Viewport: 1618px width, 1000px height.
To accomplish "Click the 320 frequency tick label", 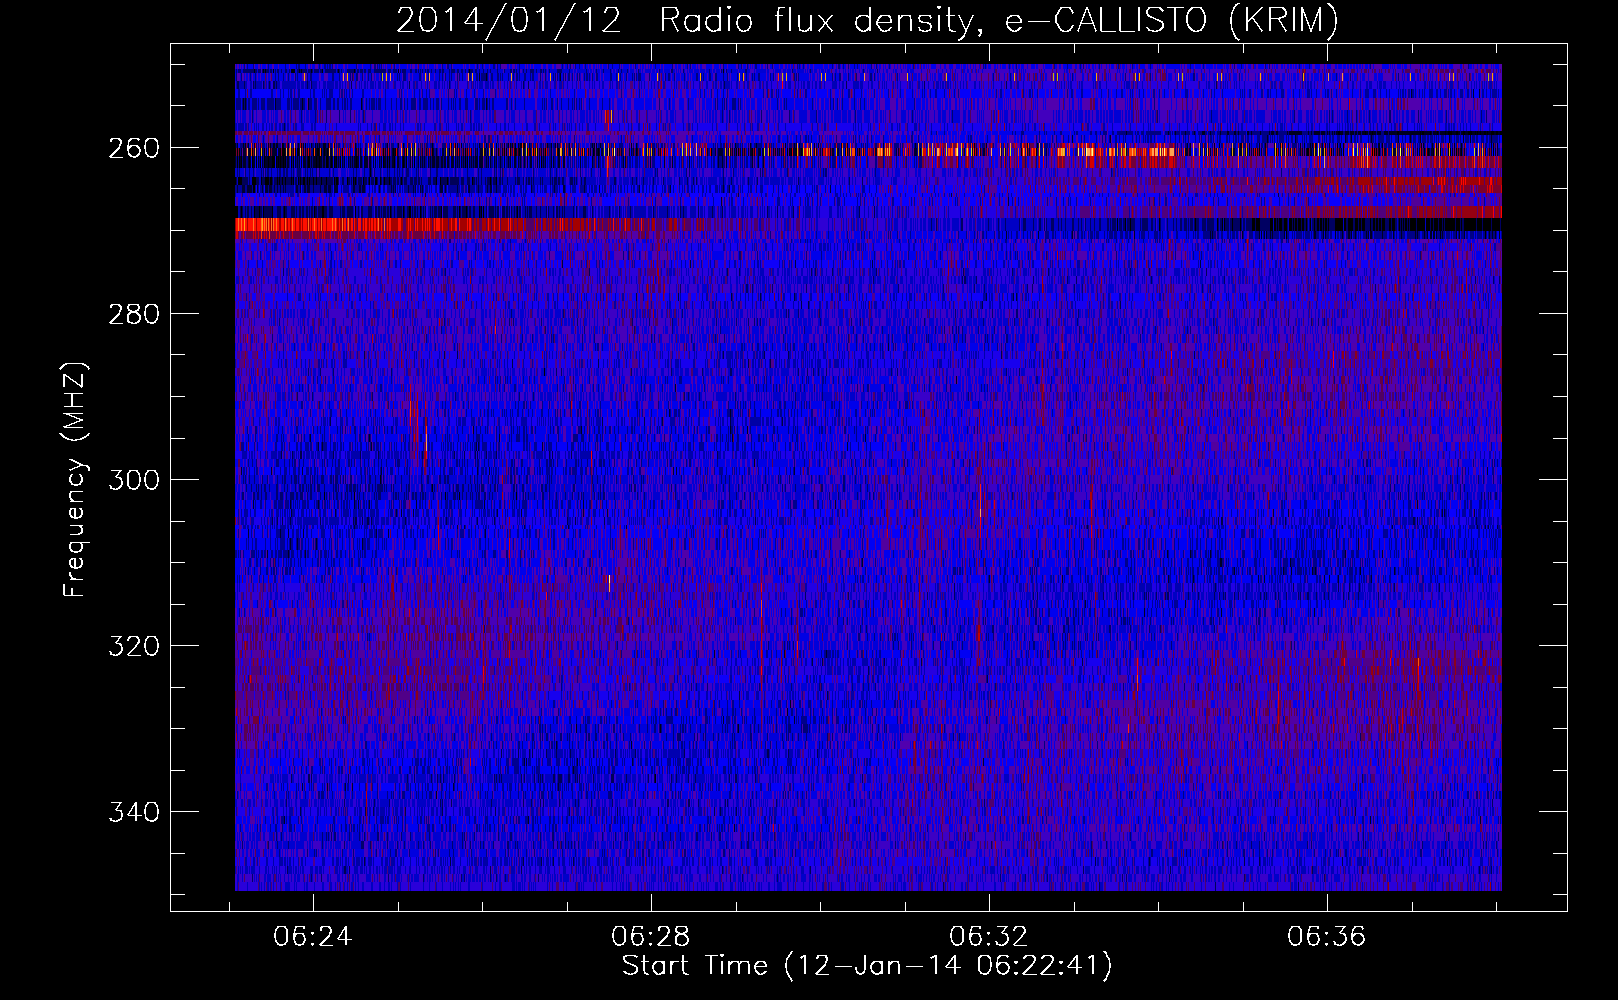I will 133,646.
